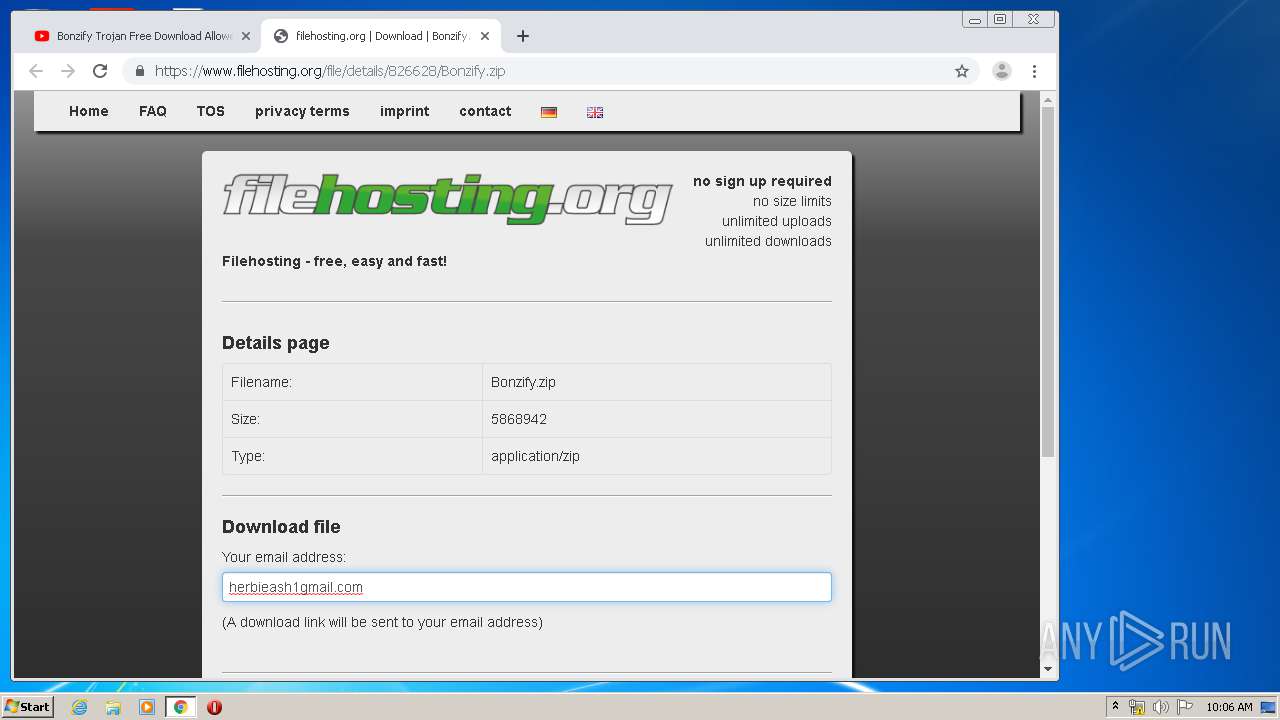Switch language with the UK flag
The width and height of the screenshot is (1280, 720).
coord(595,112)
